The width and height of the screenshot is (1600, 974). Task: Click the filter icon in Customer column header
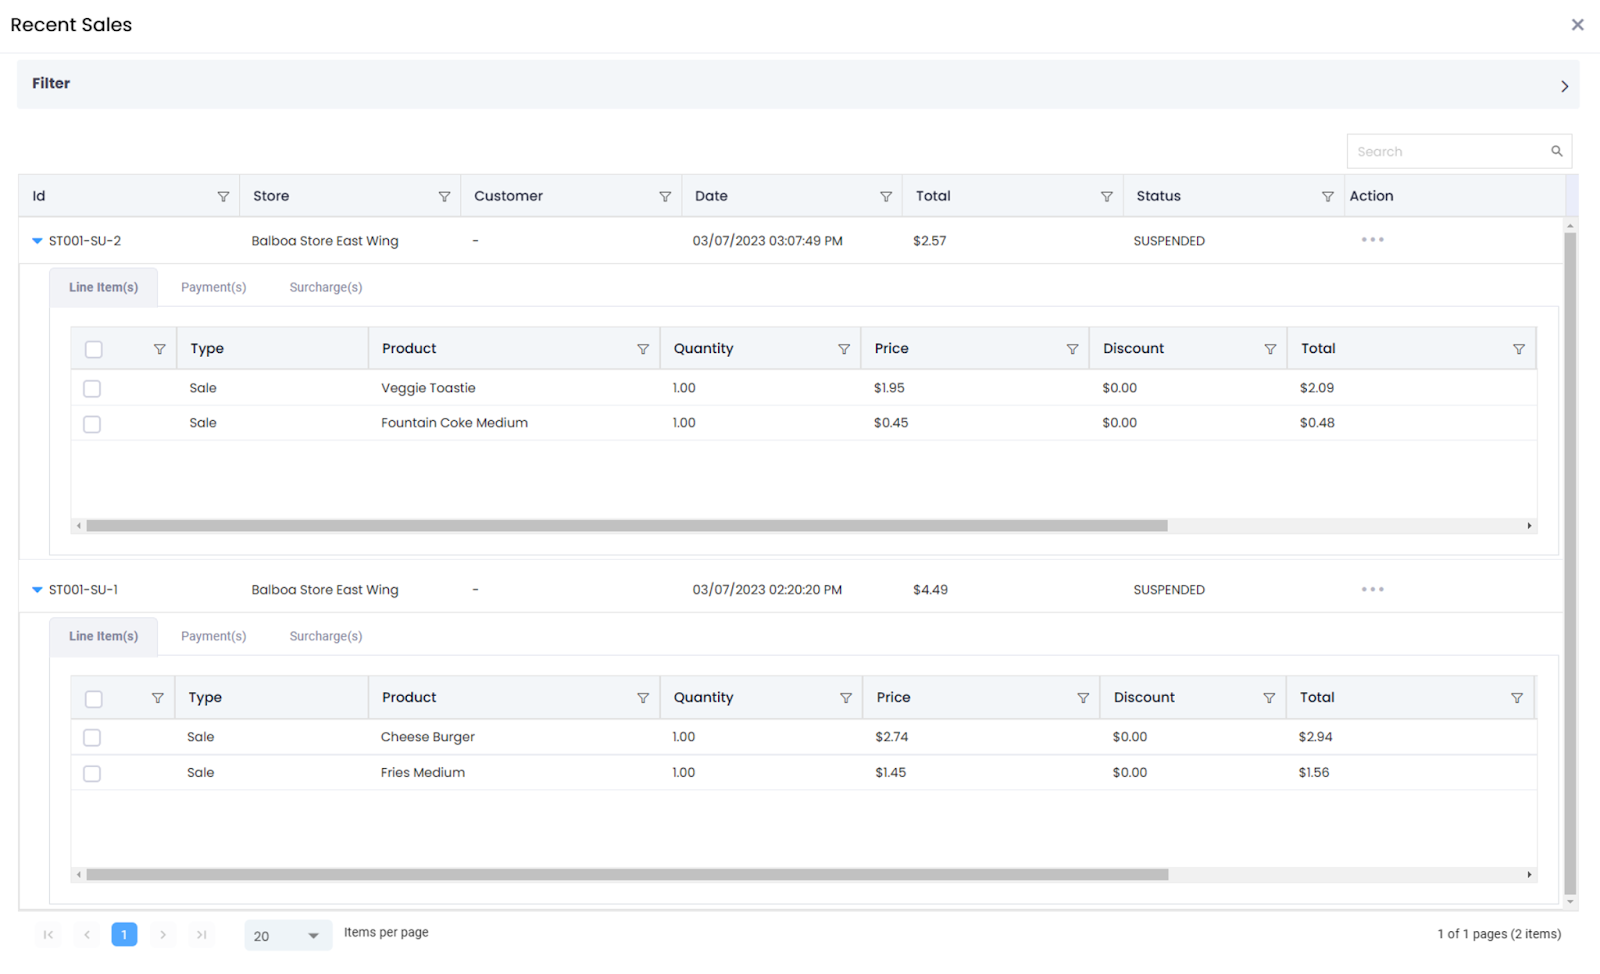click(665, 197)
